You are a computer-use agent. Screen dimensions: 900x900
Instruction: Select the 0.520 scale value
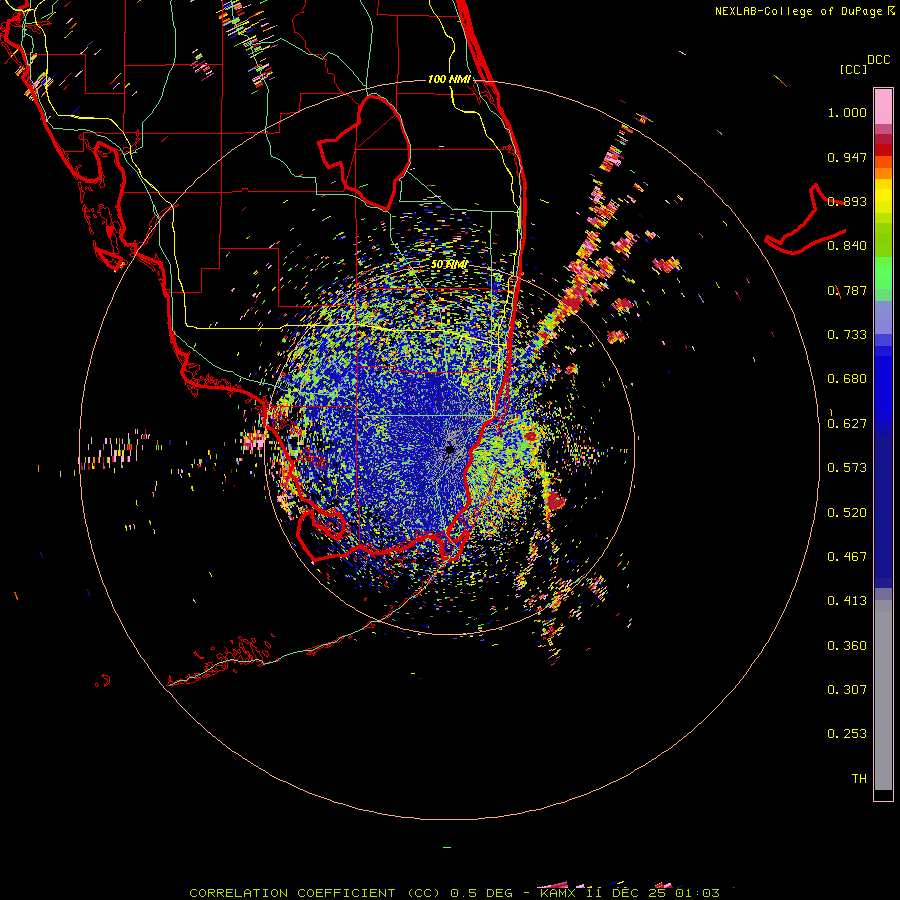[x=847, y=513]
